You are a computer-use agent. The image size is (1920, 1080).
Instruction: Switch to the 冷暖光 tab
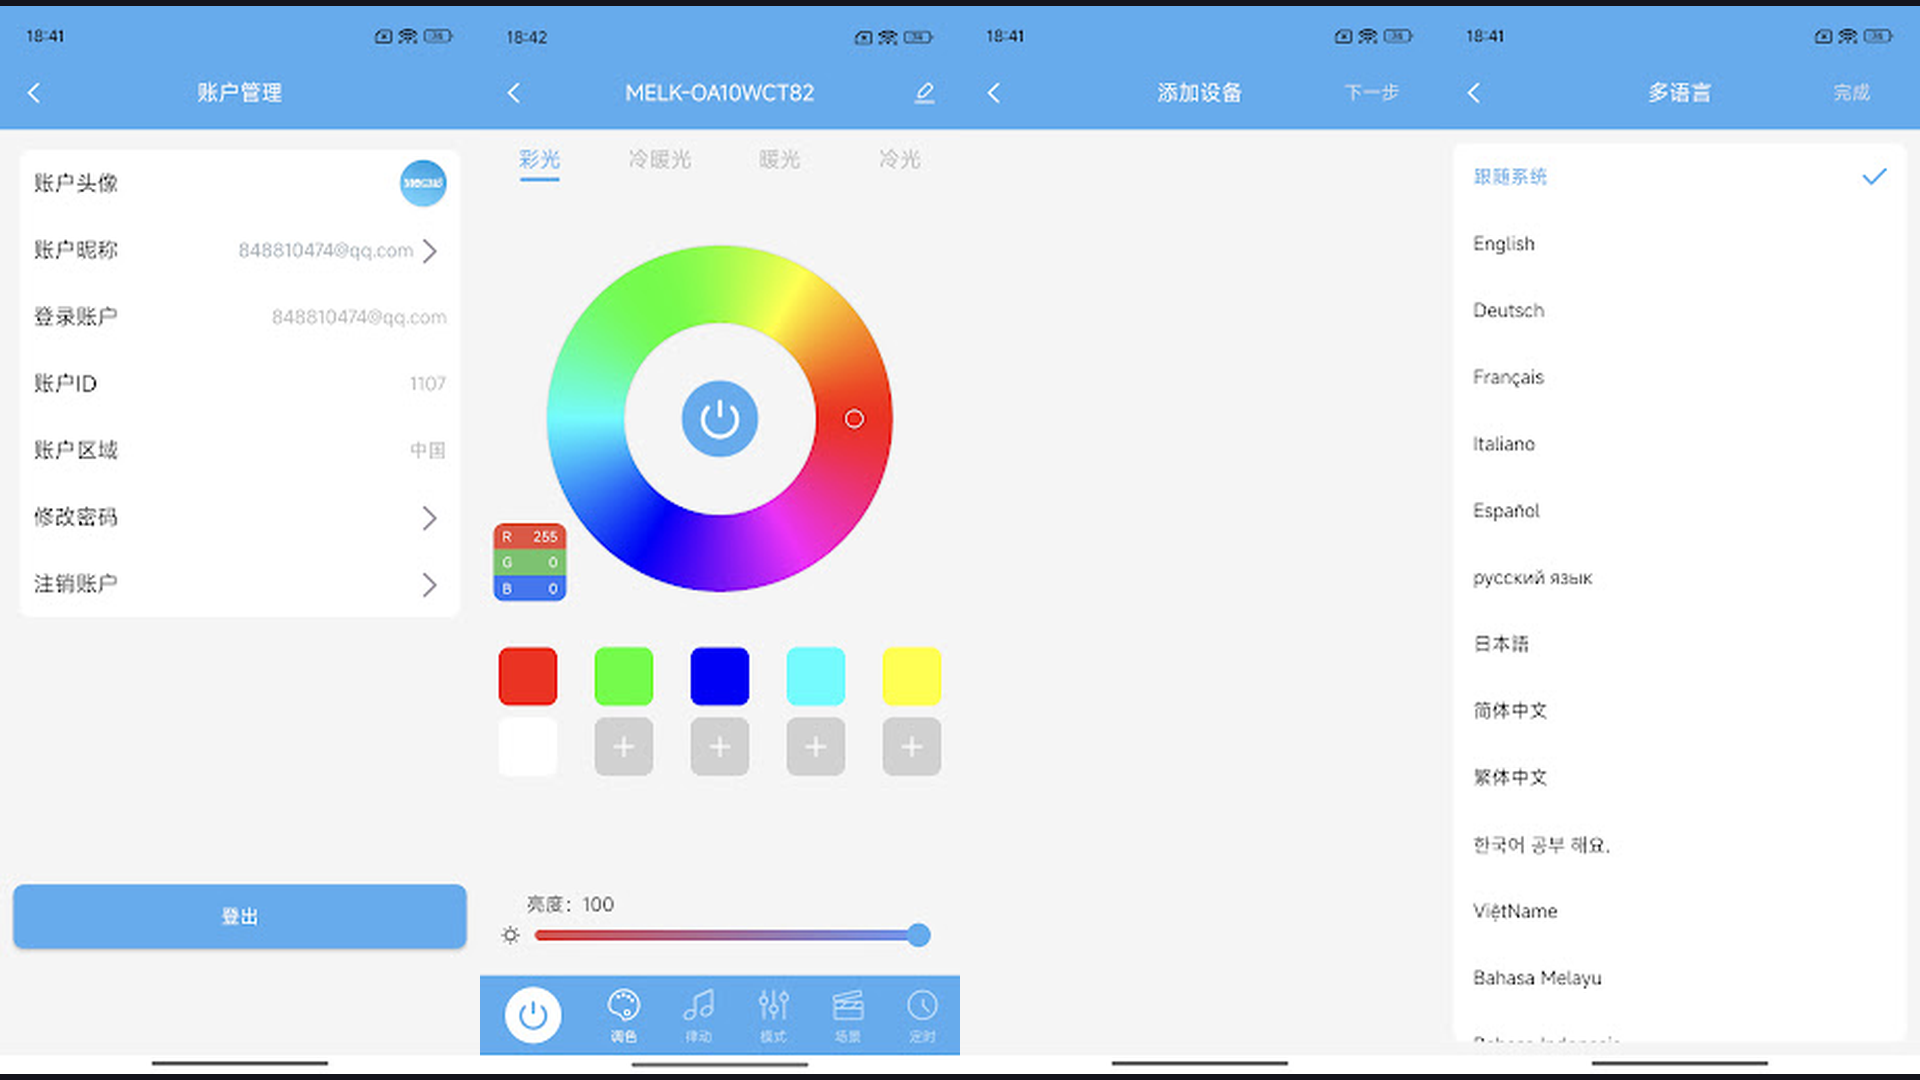[659, 159]
